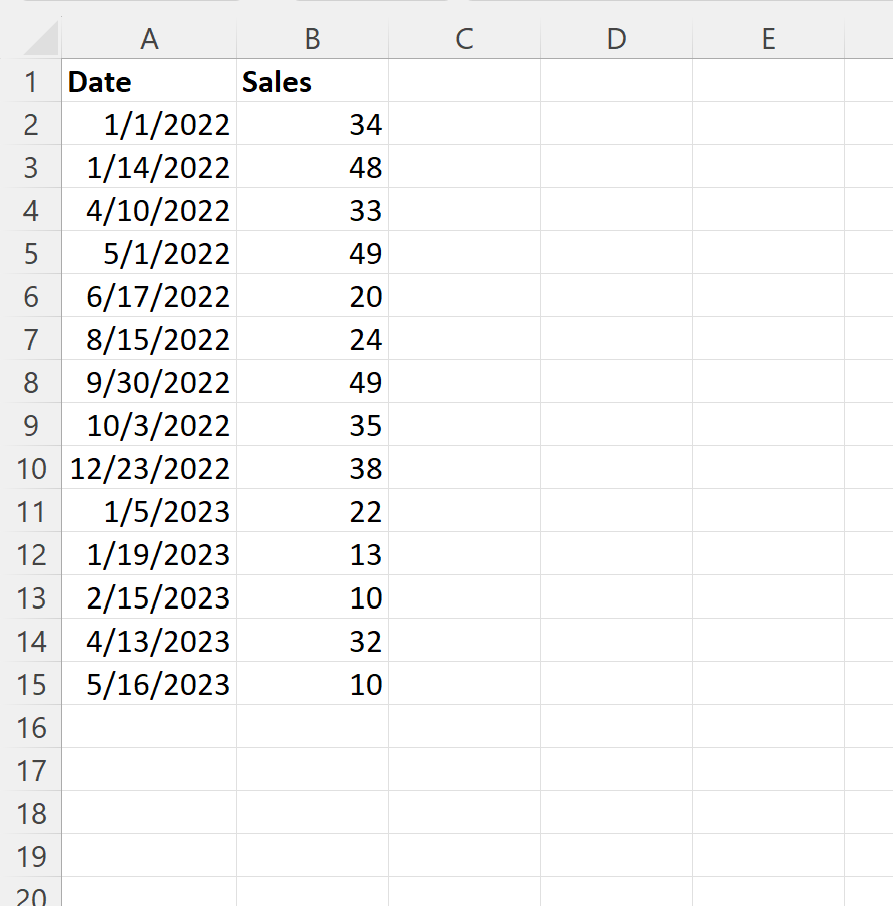
Task: Select column header C
Action: pyautogui.click(x=463, y=39)
